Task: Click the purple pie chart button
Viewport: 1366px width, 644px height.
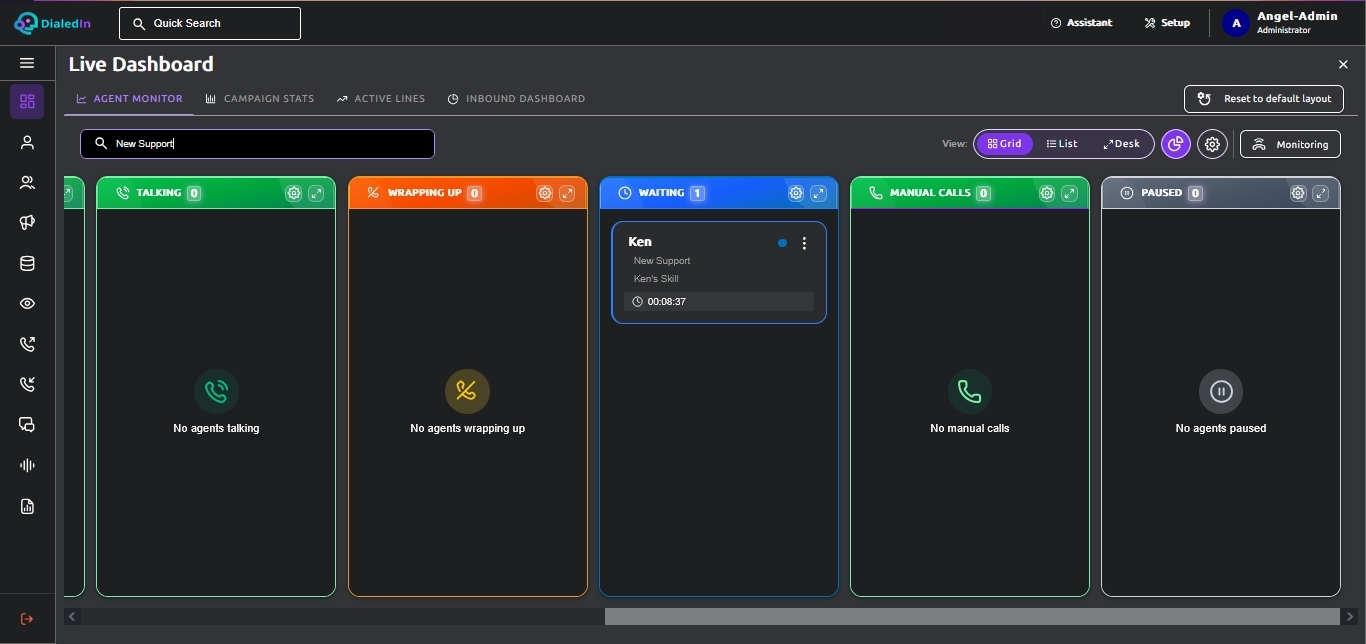Action: pos(1176,144)
